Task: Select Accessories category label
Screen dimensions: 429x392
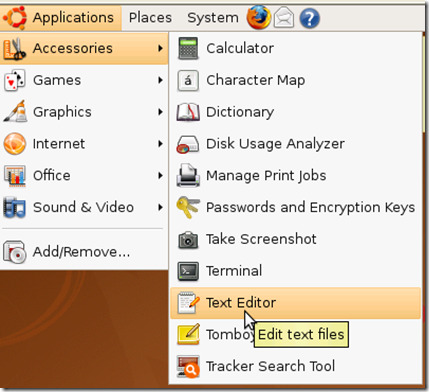Action: [x=73, y=48]
